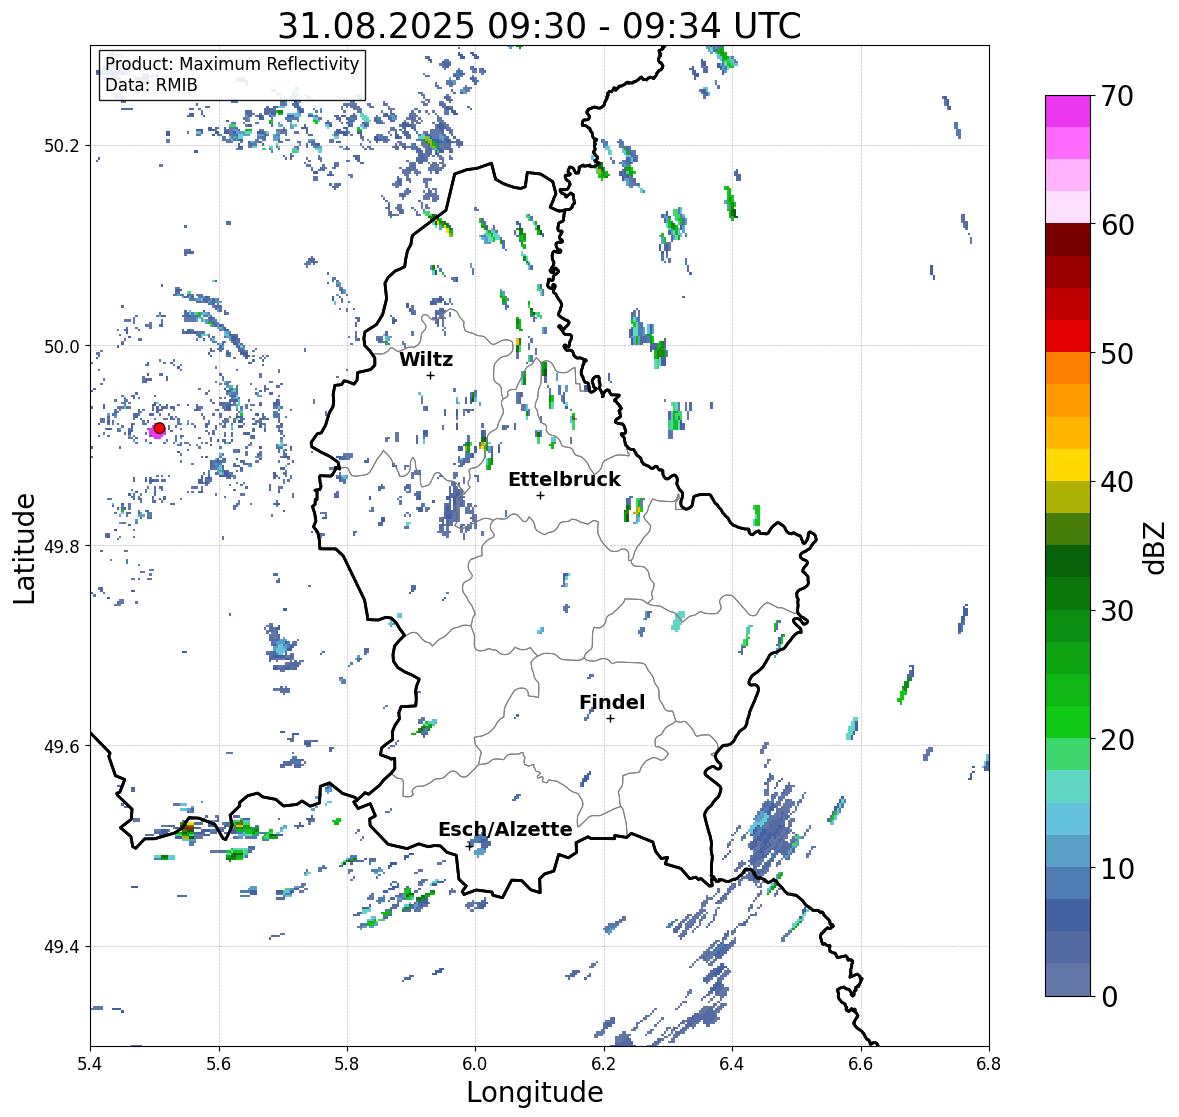This screenshot has height=1117, width=1179.
Task: Click the colorbar tick label 10
Action: coord(1117,868)
